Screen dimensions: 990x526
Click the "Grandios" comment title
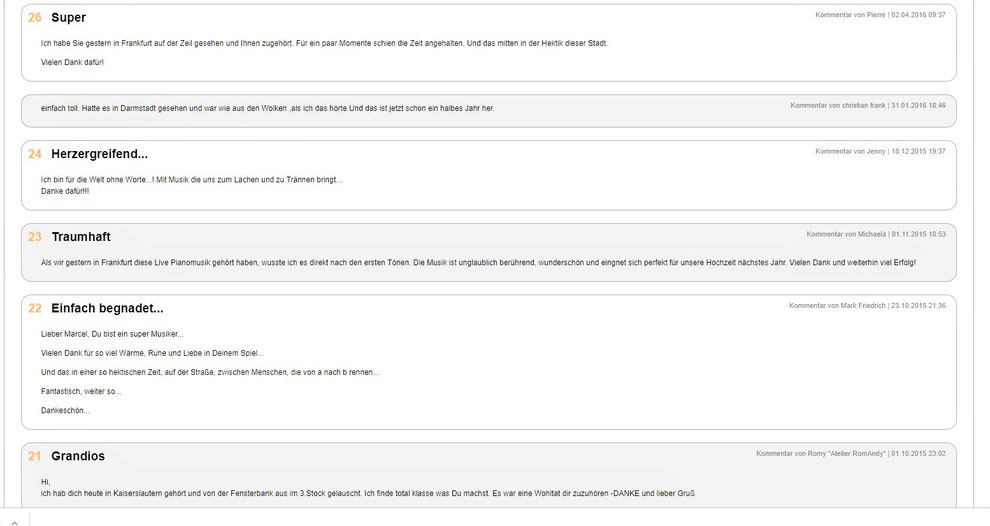(x=78, y=456)
